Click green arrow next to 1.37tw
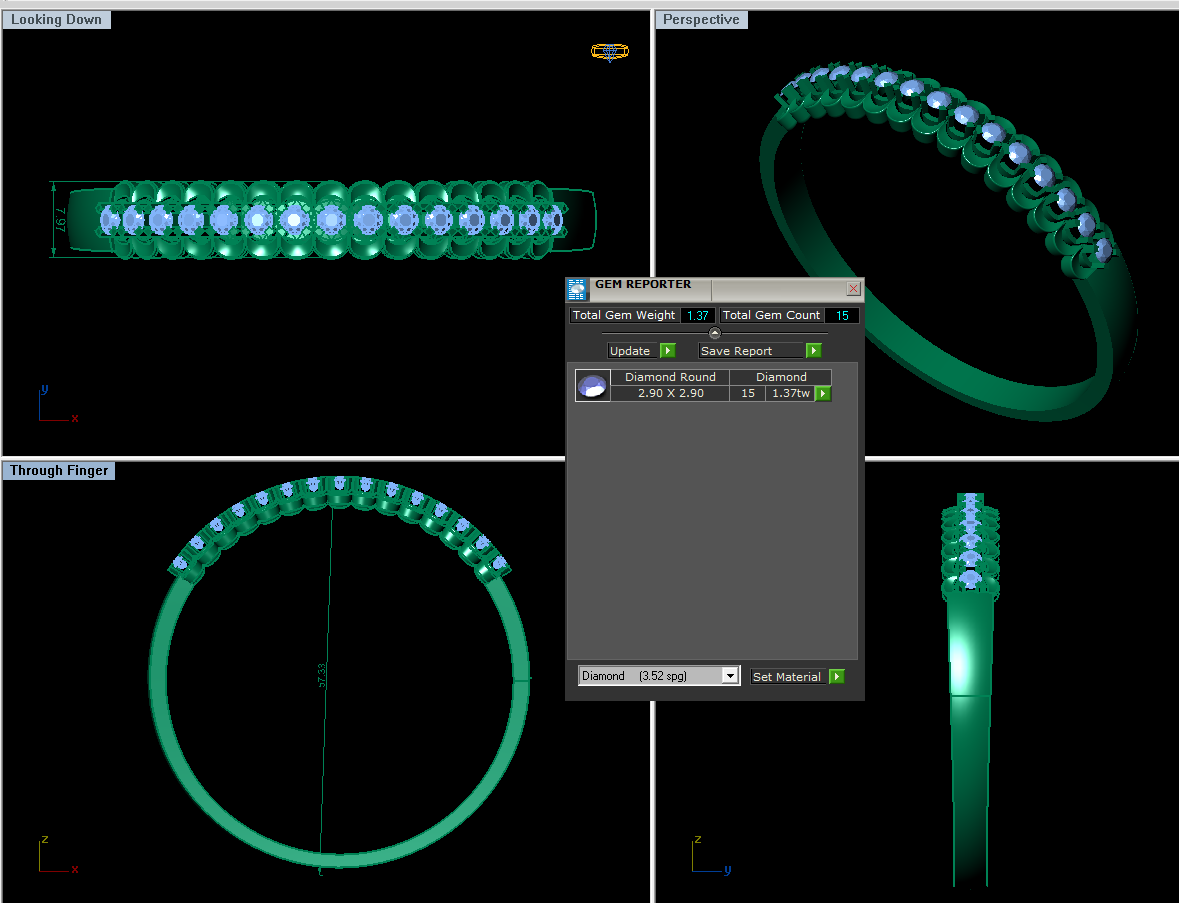The height and width of the screenshot is (903, 1179). [x=823, y=394]
